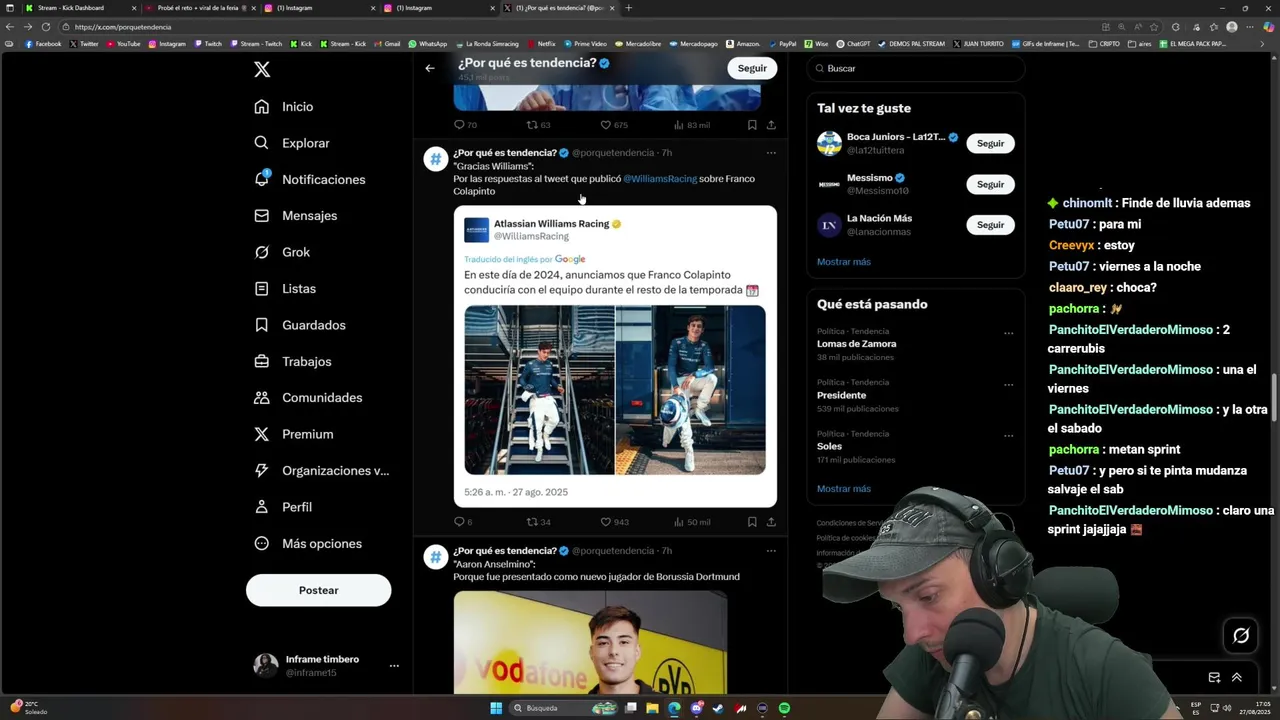
Task: Open more options on the Gracias Williams tweet
Action: click(771, 153)
